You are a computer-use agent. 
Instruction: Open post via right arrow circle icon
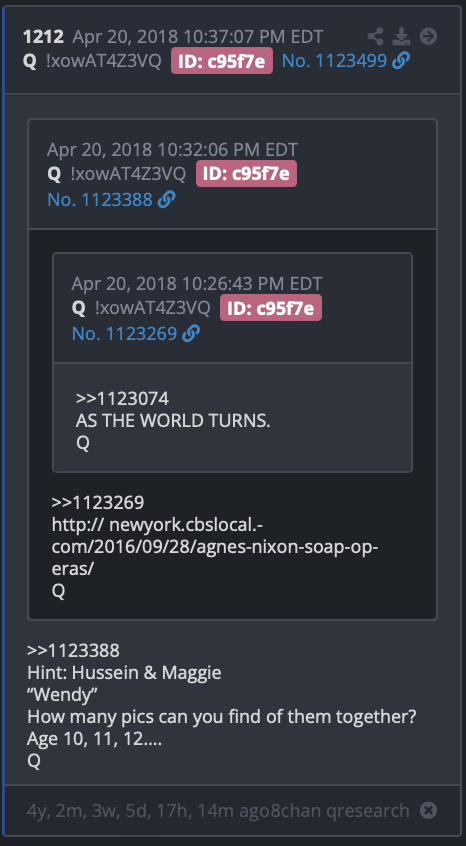click(x=428, y=37)
